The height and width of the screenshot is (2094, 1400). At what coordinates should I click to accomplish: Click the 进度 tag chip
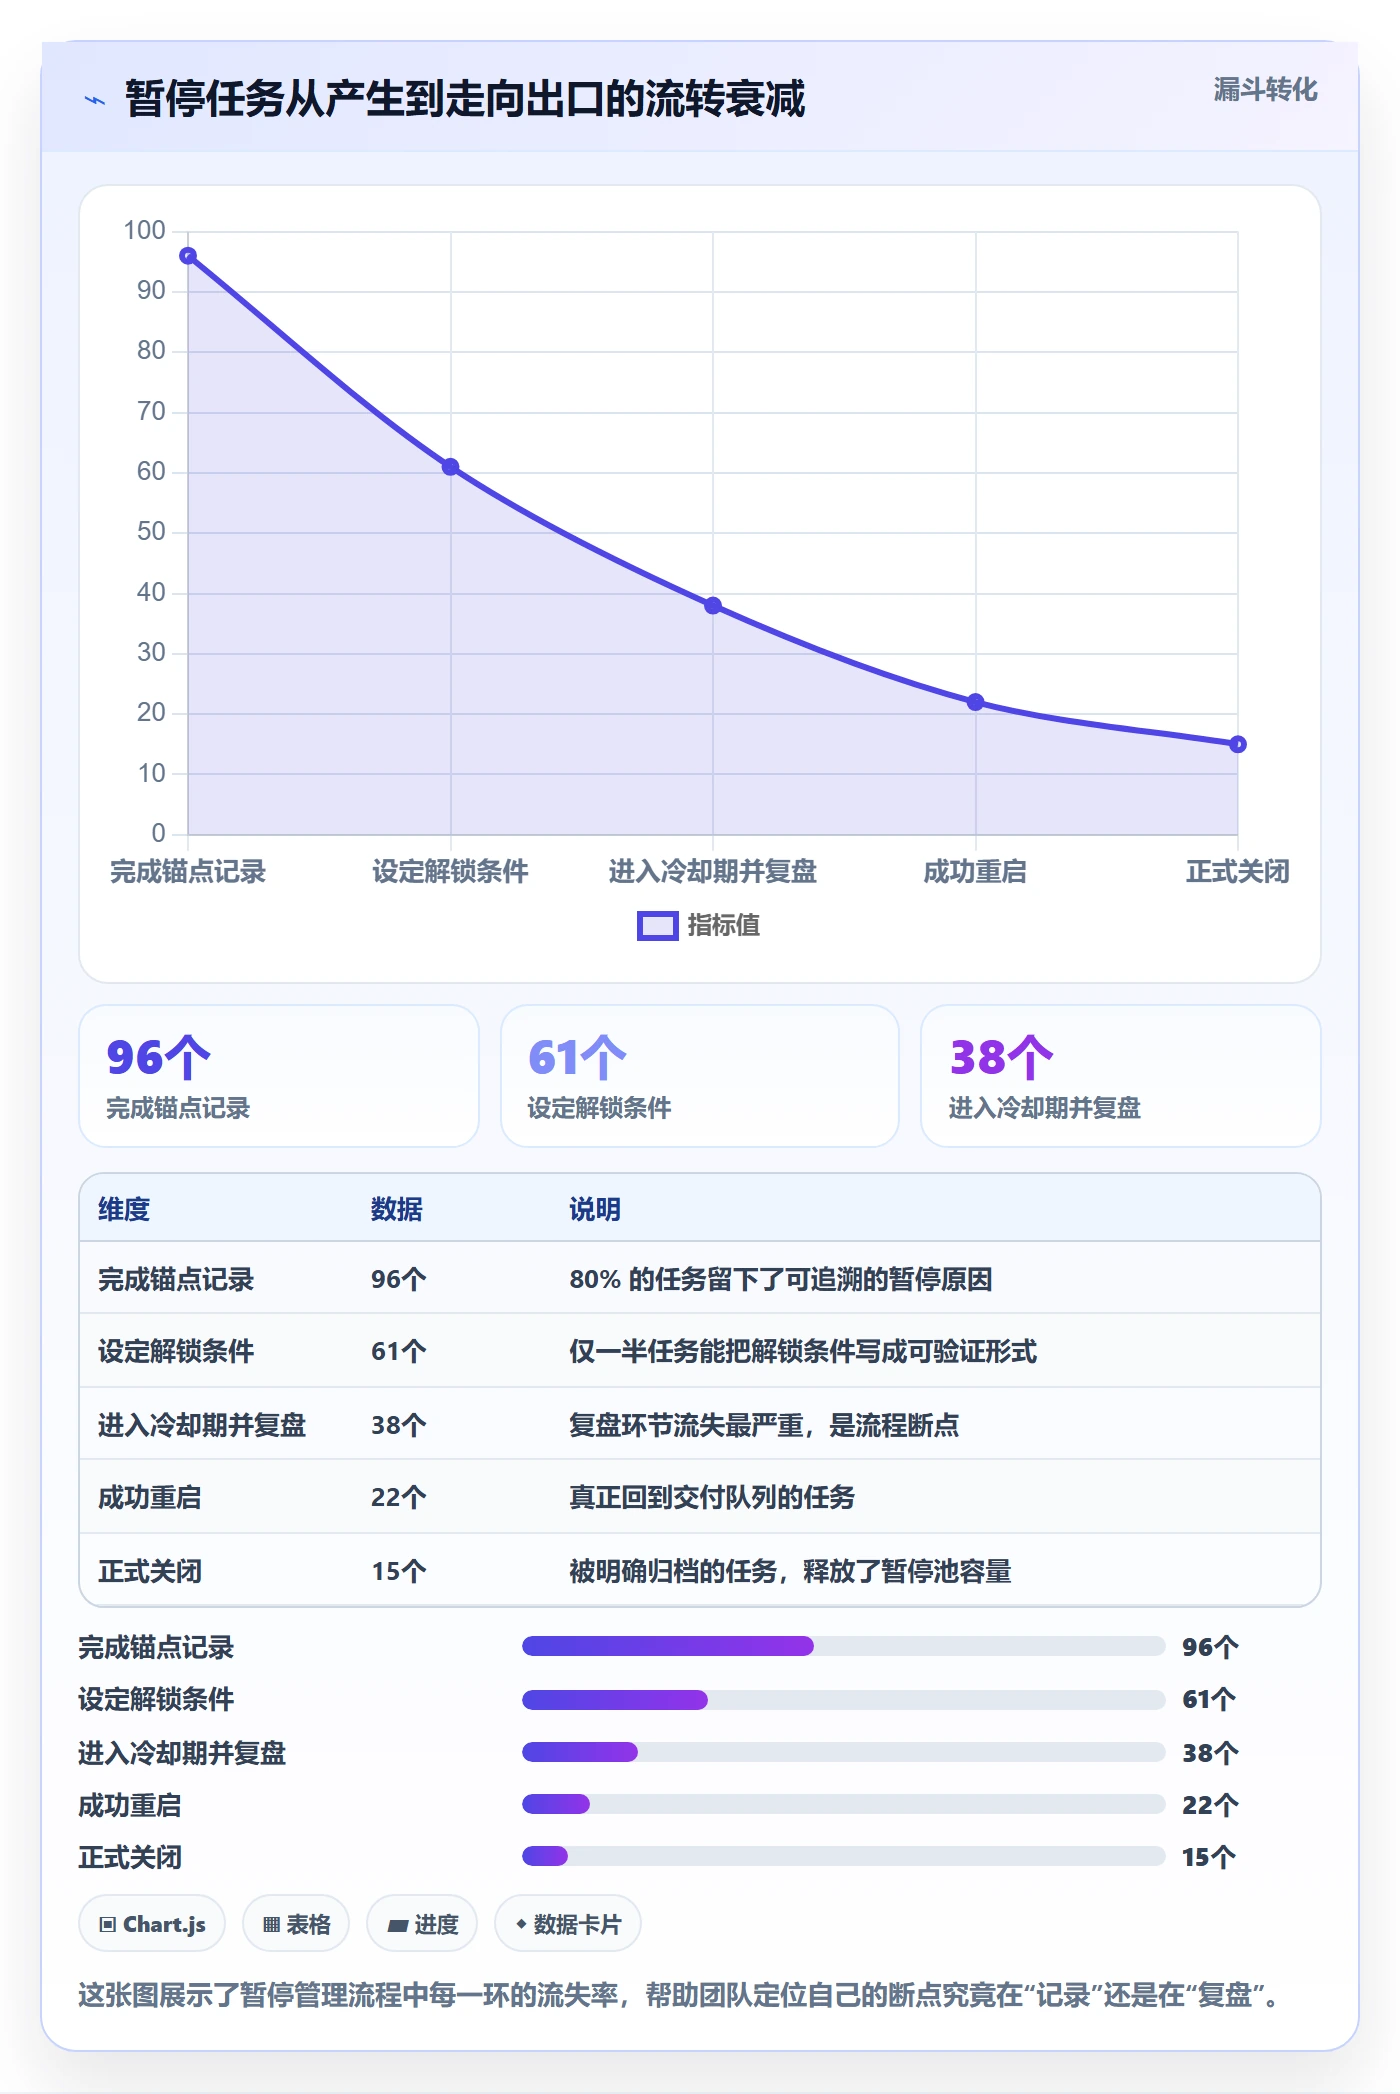(x=422, y=1924)
